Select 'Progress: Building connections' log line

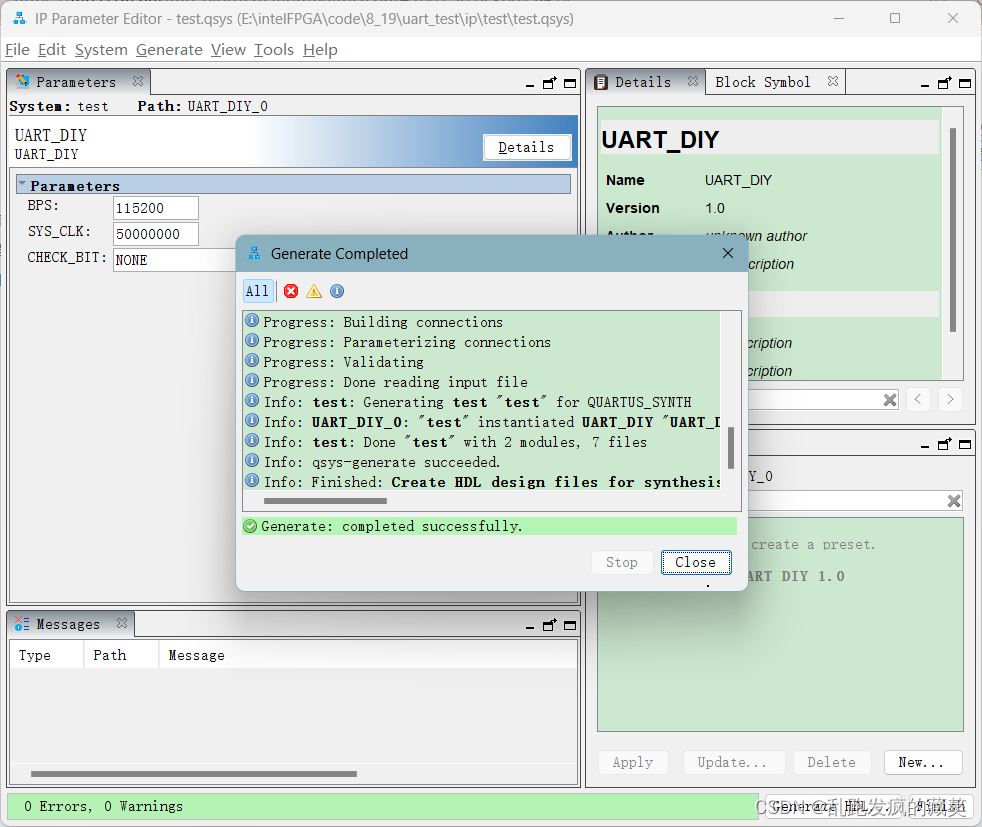(x=482, y=322)
